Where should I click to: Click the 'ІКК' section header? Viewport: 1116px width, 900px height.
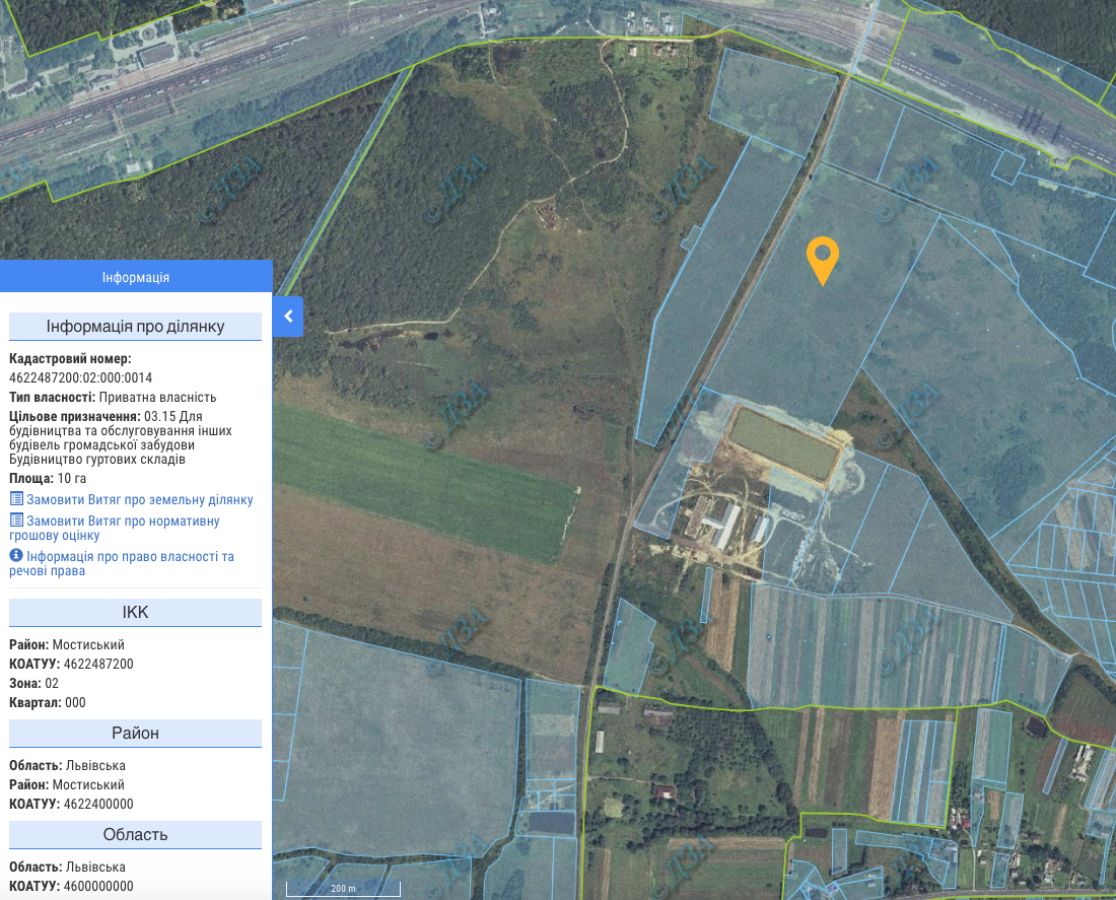(x=135, y=612)
